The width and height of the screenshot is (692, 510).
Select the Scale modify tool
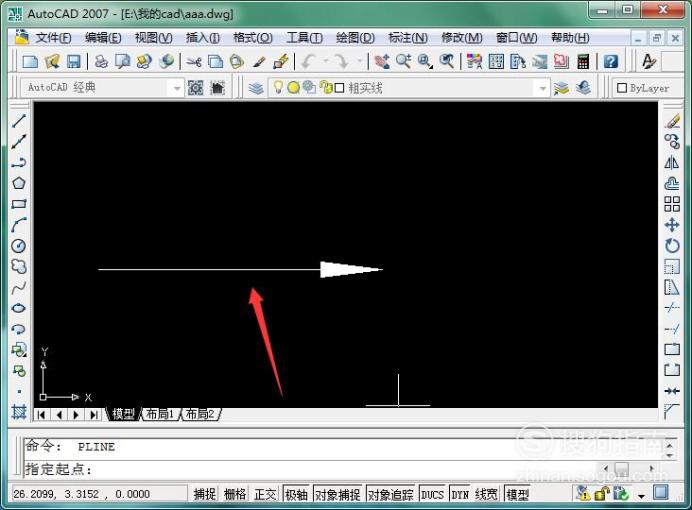tap(672, 266)
